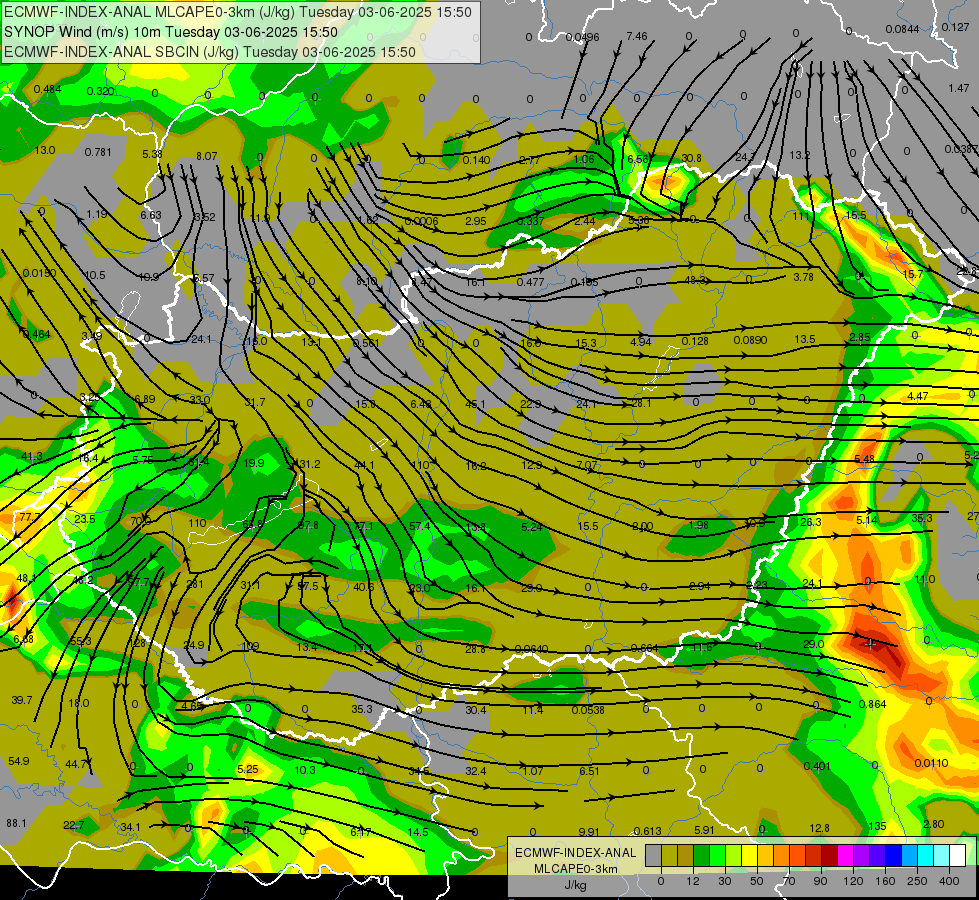Pick the purple legend swatch

tap(861, 855)
